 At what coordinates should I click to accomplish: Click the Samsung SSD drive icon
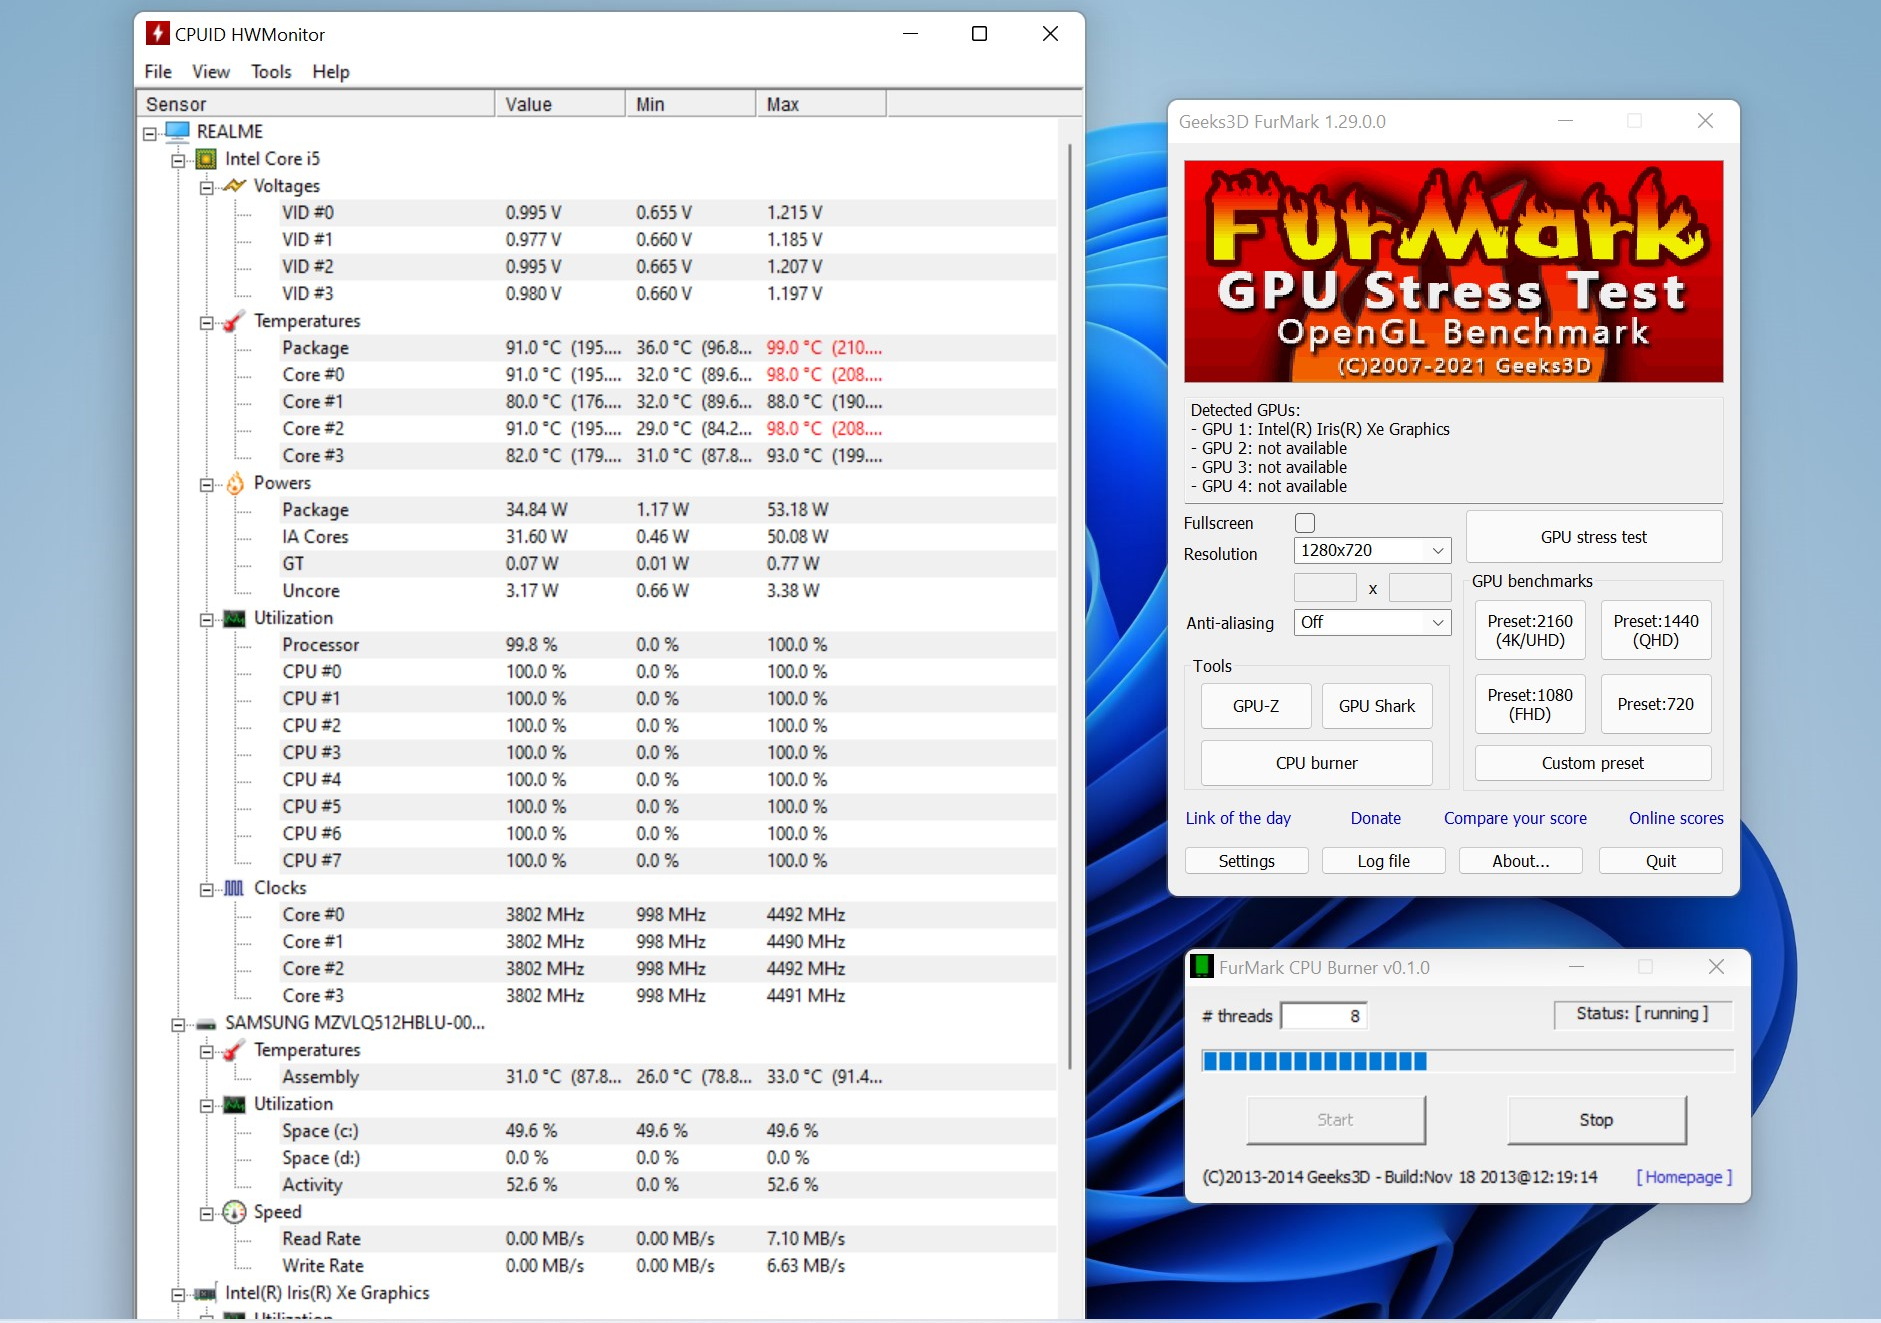click(x=206, y=1024)
